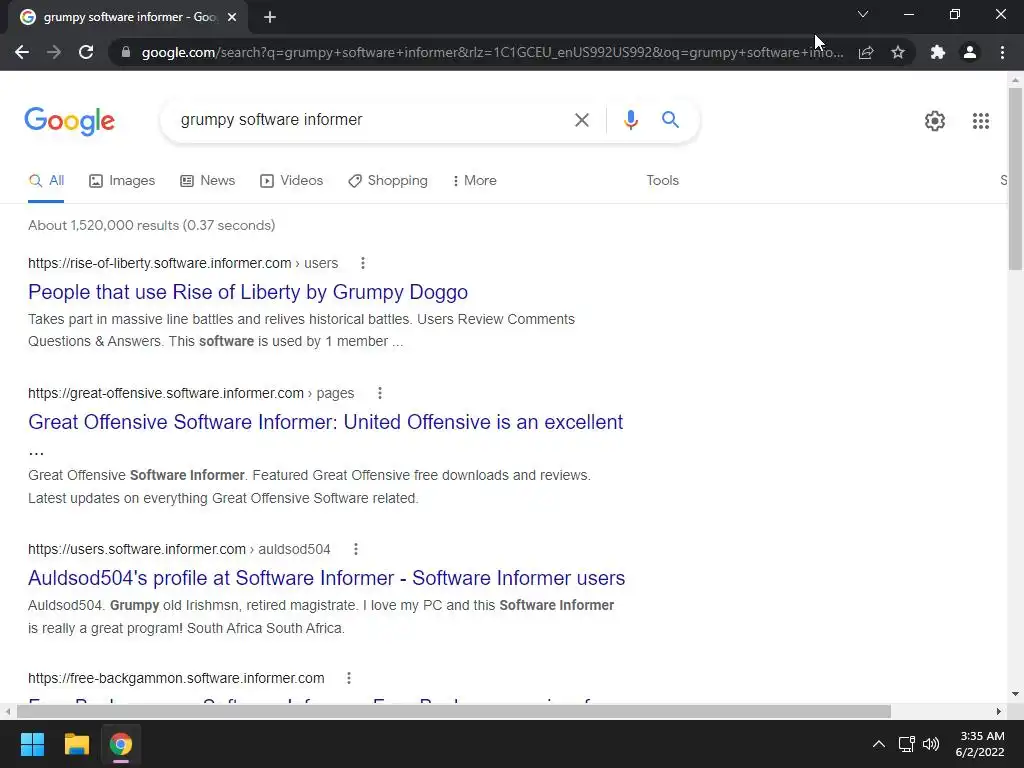Click the scroll down arrow
Viewport: 1024px width, 768px height.
[1015, 694]
